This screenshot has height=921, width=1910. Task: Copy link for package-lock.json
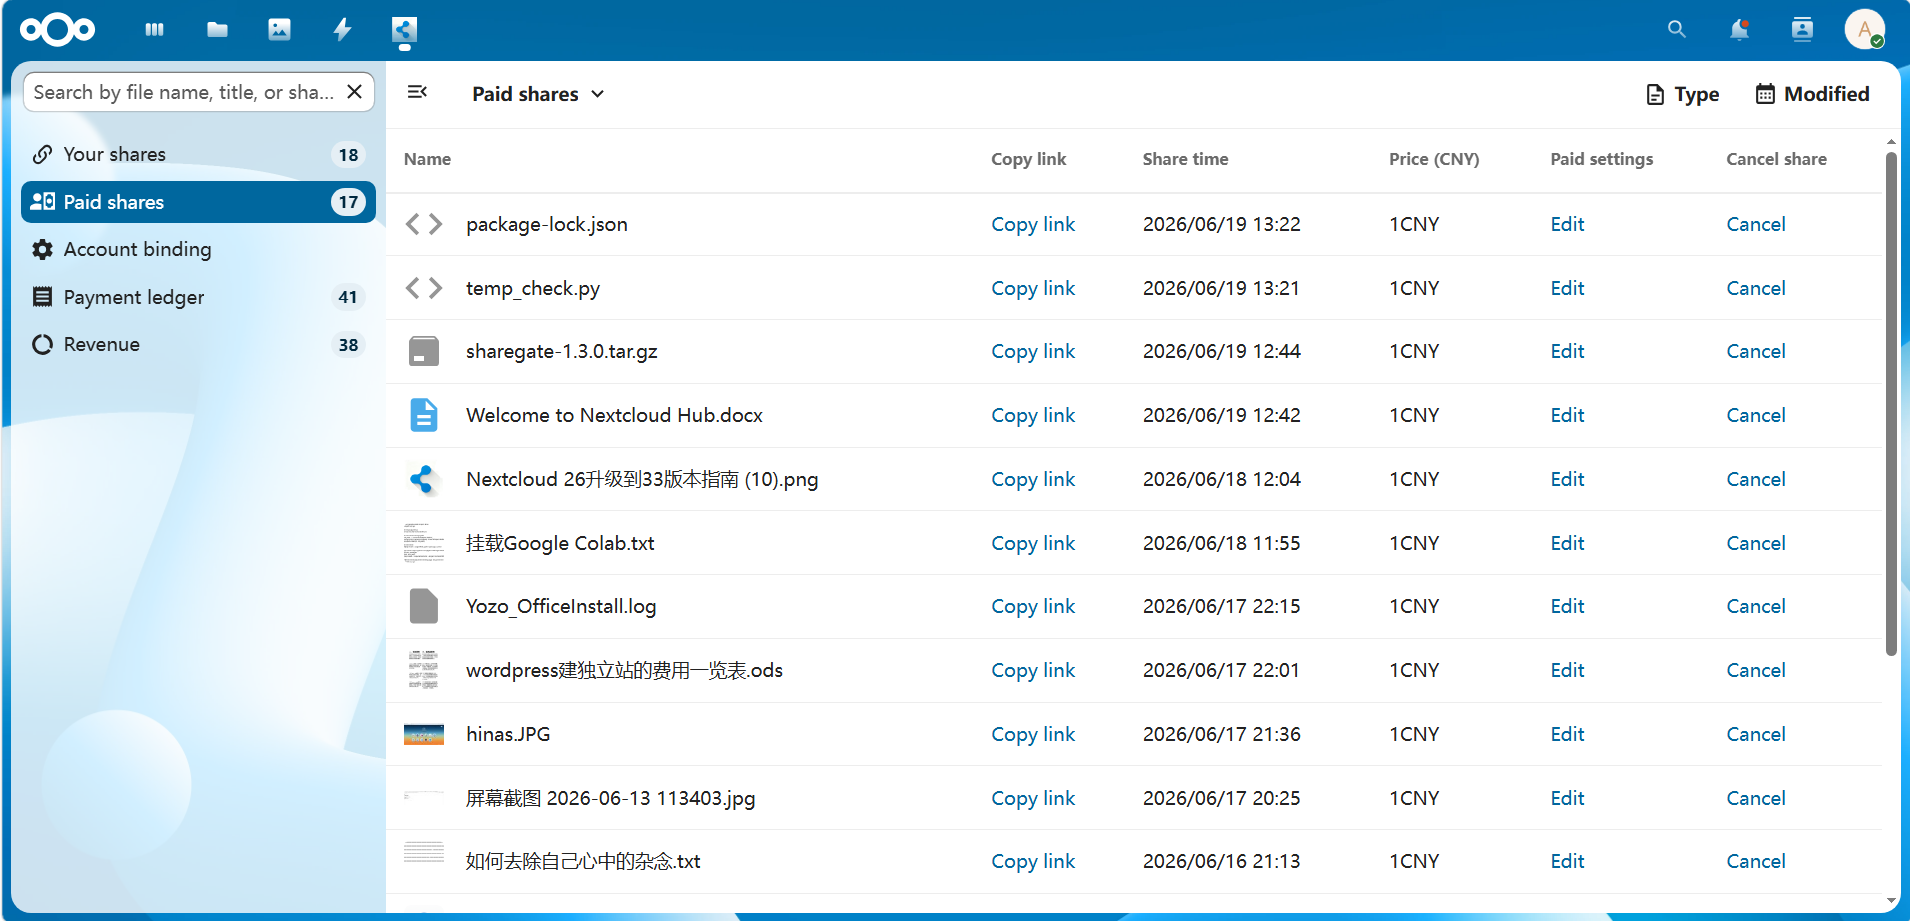[1033, 224]
